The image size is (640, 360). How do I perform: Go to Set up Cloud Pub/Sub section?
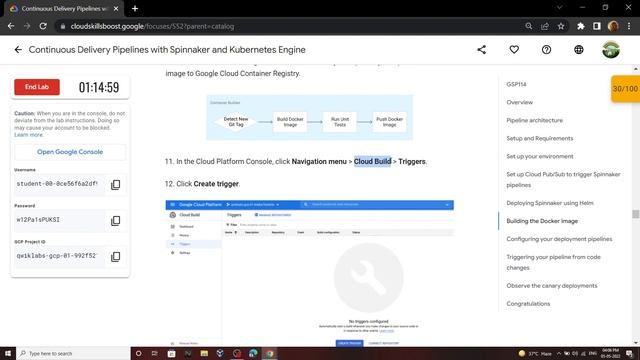(563, 180)
